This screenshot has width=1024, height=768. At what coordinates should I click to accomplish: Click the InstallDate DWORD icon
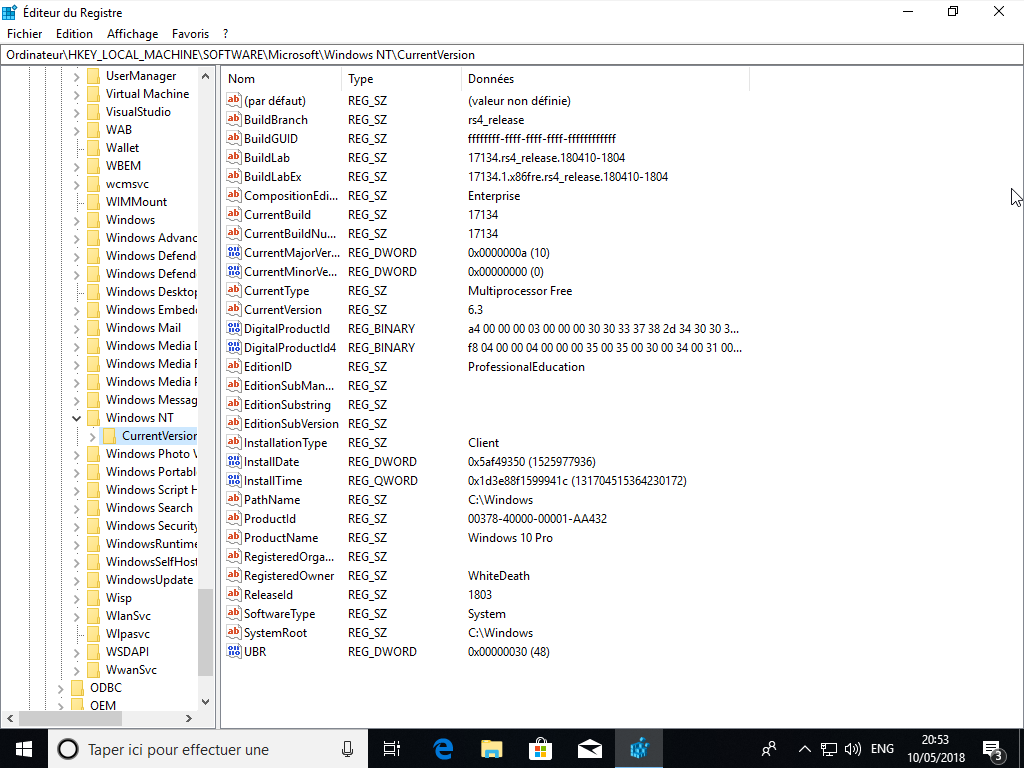[x=234, y=461]
